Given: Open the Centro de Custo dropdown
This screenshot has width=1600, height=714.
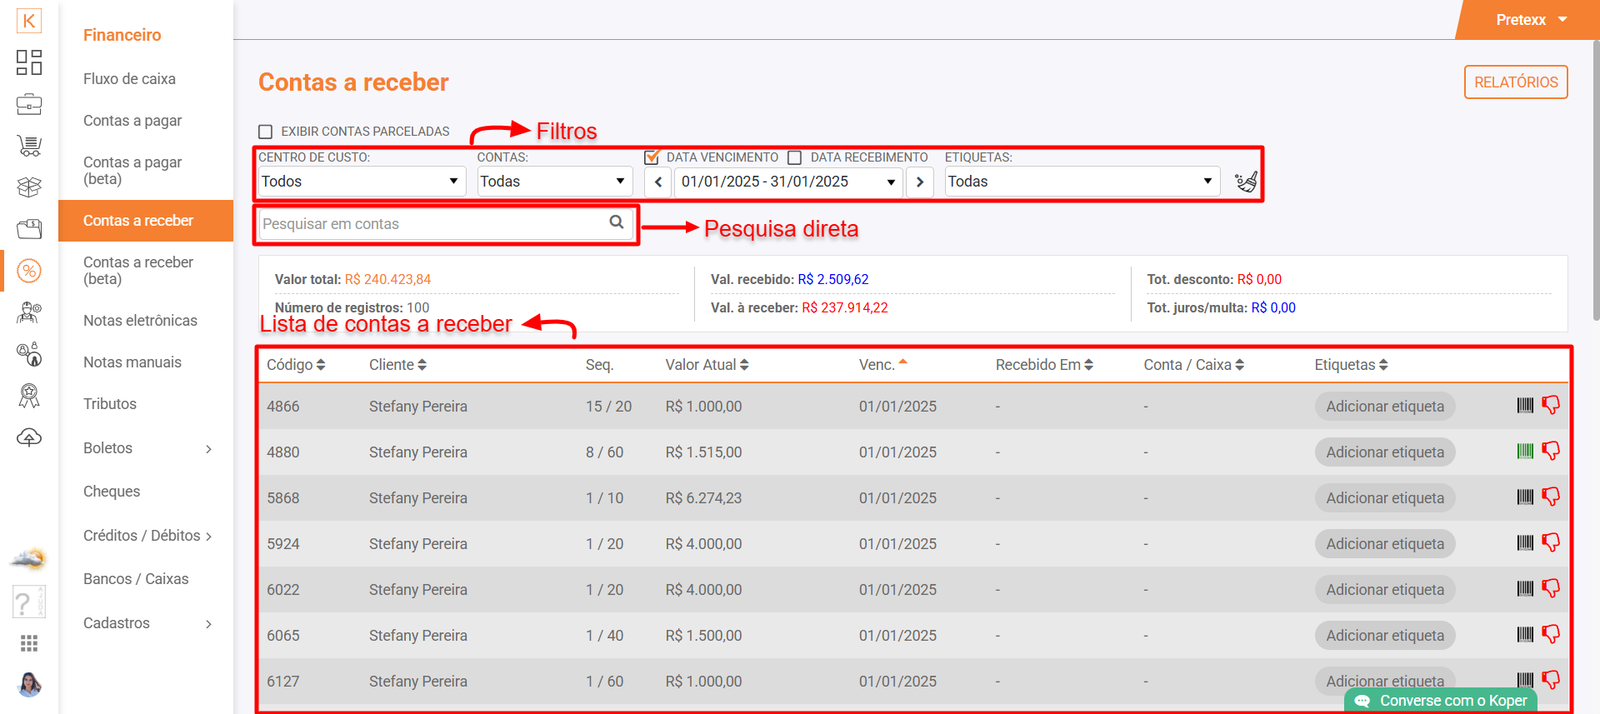Looking at the screenshot, I should point(360,181).
